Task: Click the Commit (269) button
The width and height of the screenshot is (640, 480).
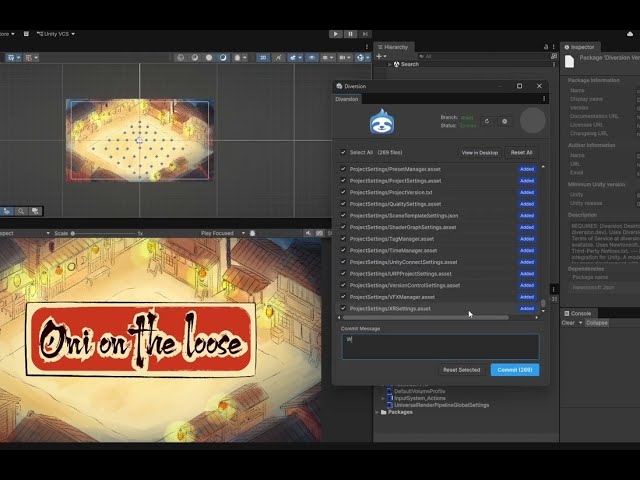Action: point(515,370)
